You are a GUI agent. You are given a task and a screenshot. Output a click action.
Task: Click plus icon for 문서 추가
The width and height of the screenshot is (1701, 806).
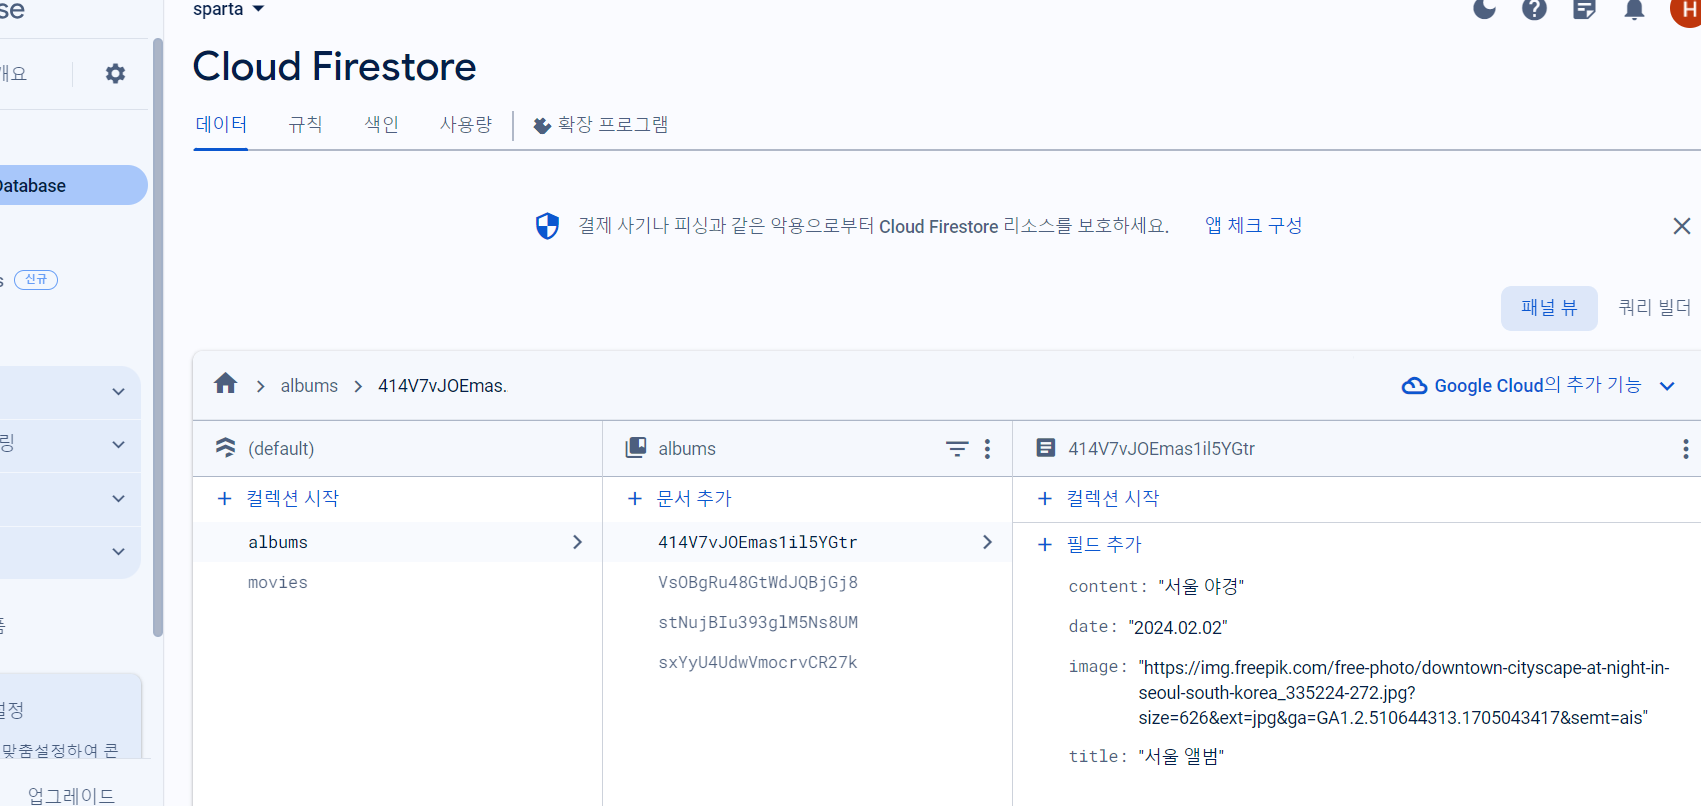[x=634, y=498]
